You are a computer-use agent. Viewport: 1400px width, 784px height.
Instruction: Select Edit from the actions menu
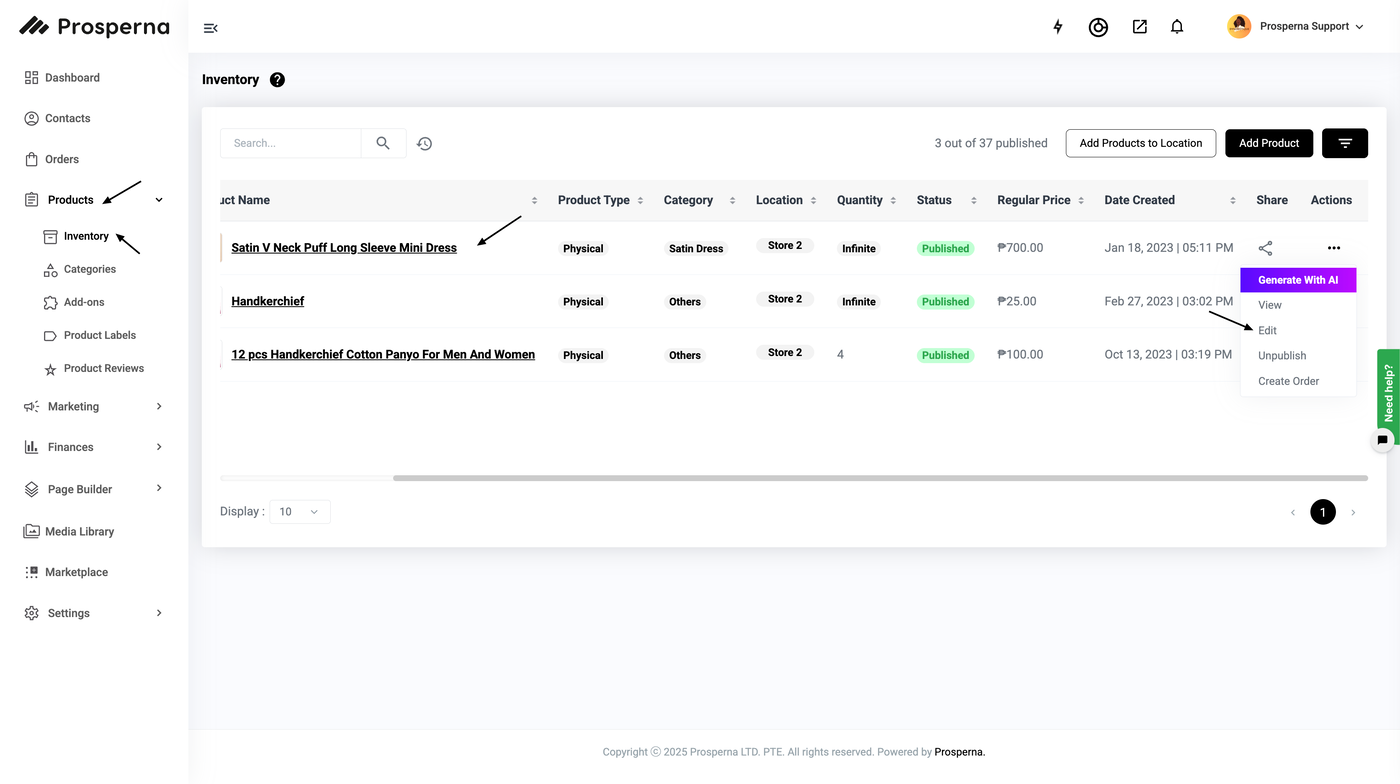1267,330
